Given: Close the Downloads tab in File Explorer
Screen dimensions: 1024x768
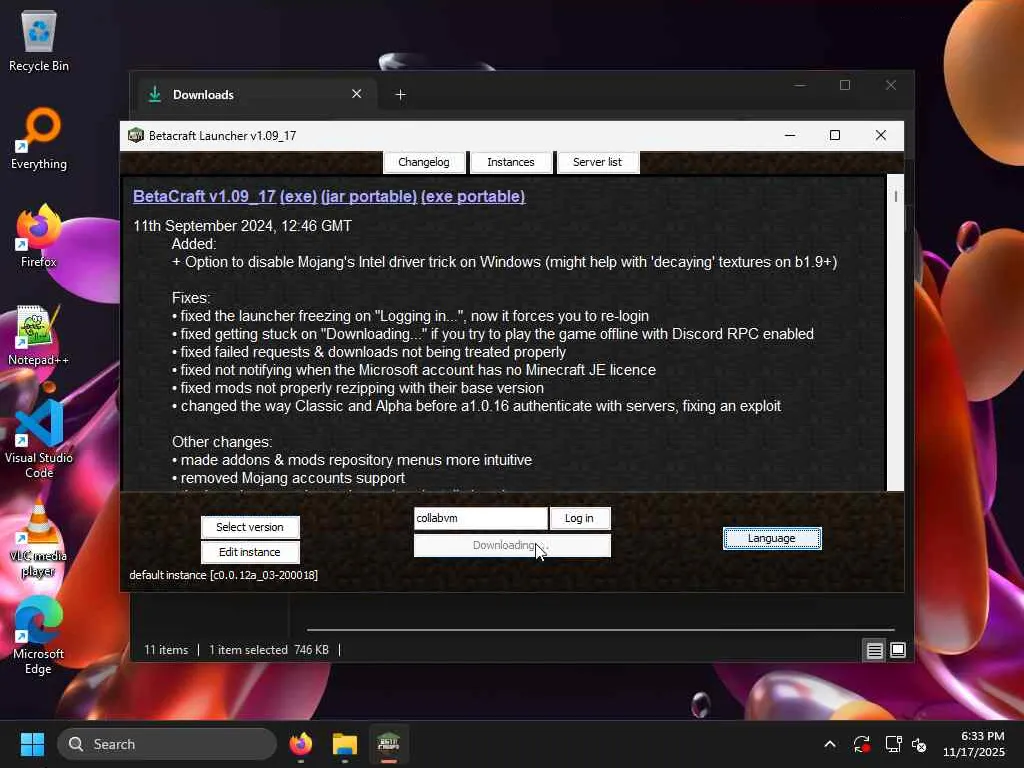Looking at the screenshot, I should click(357, 94).
